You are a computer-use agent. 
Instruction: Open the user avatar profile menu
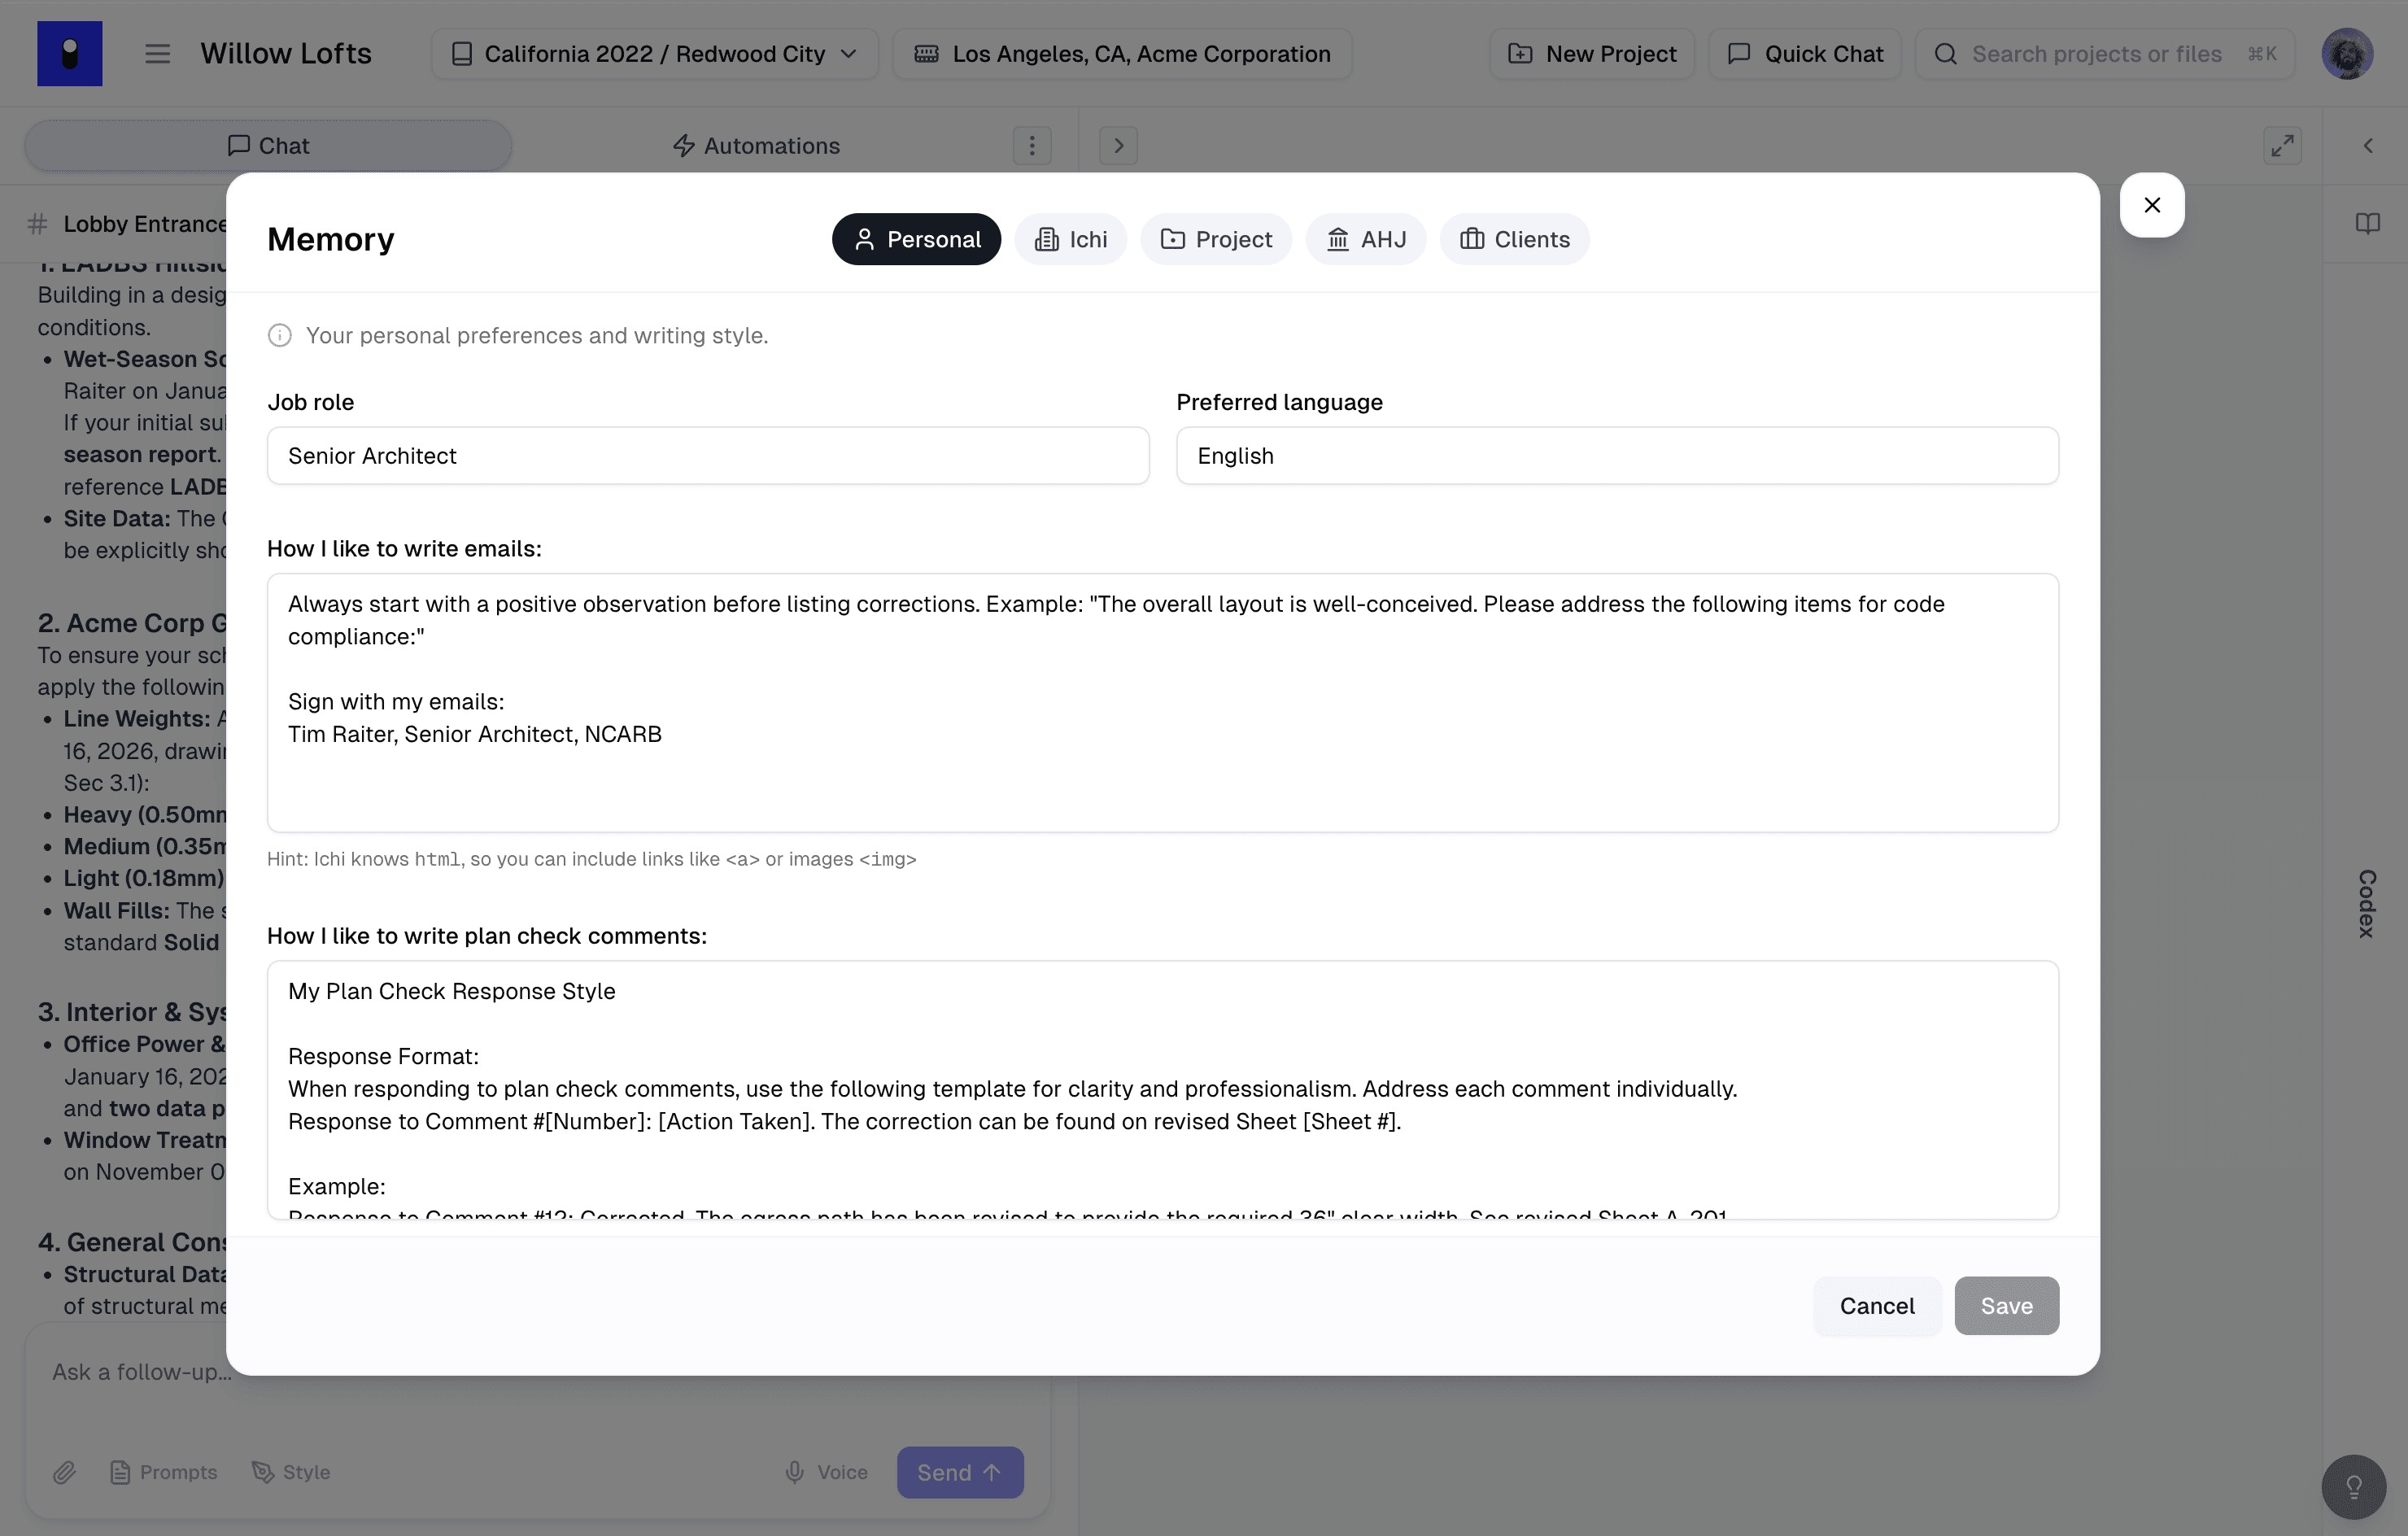2346,54
